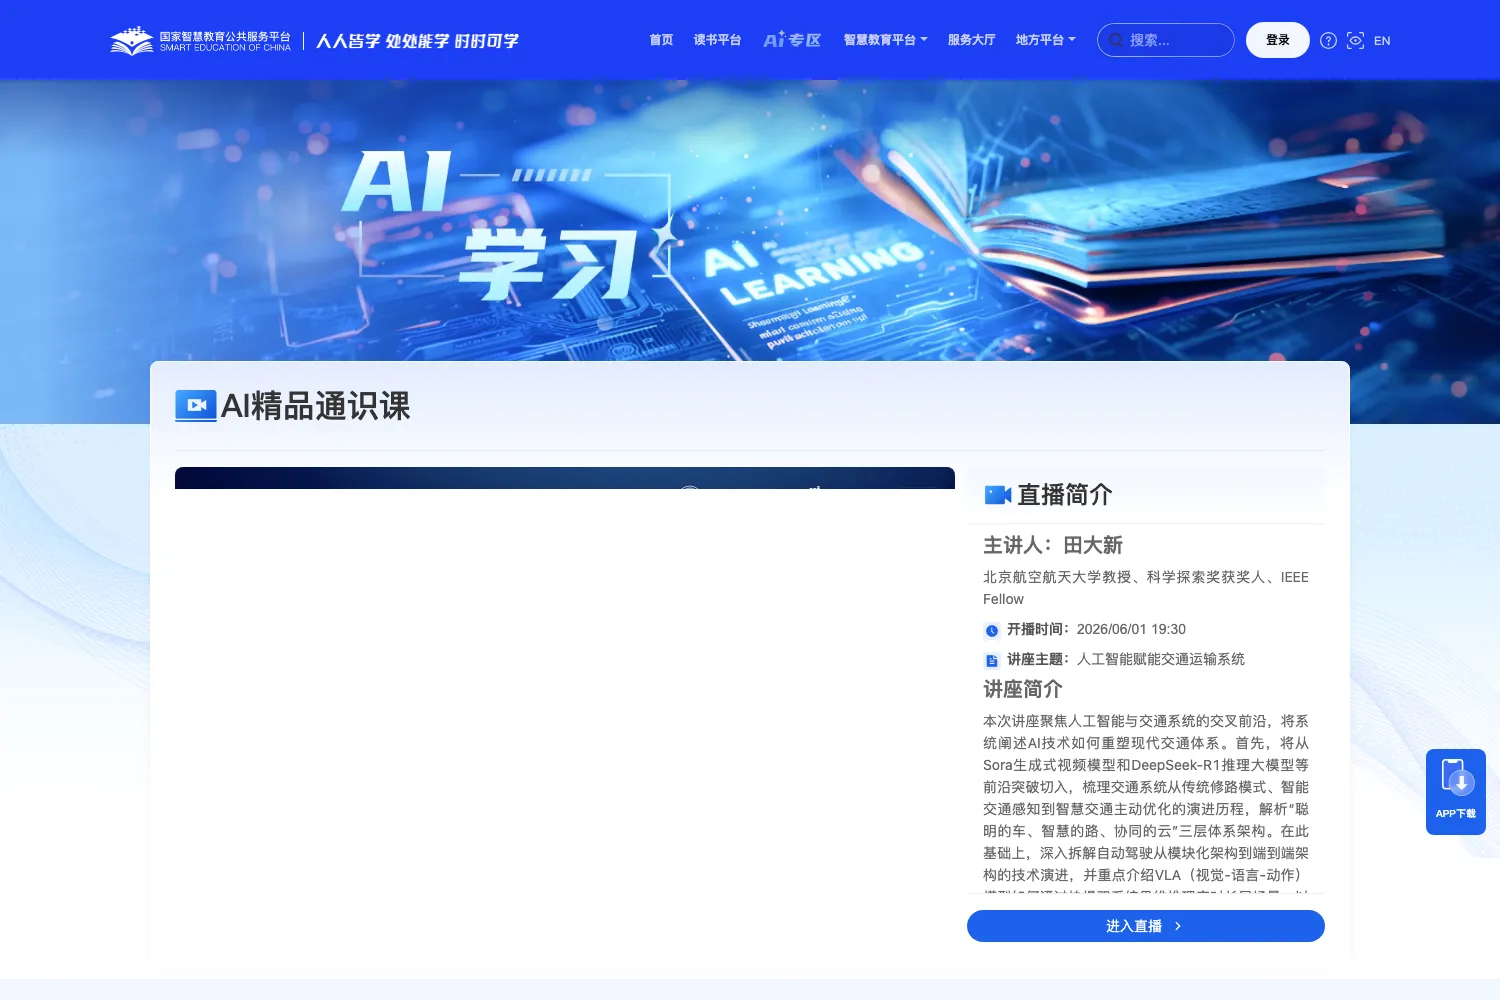Click the slogan 人人皆学 处处能学 时时可学

[418, 41]
